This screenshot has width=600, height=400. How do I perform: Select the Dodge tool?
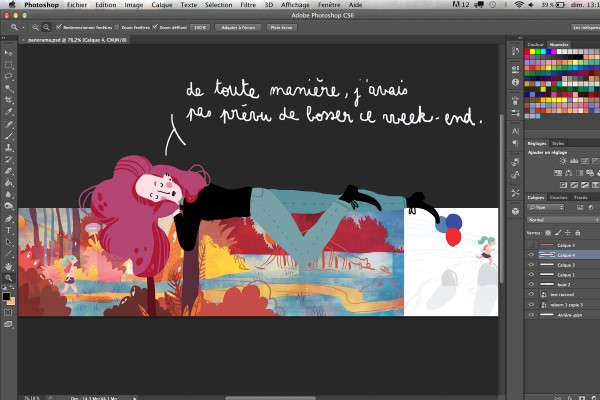8,206
